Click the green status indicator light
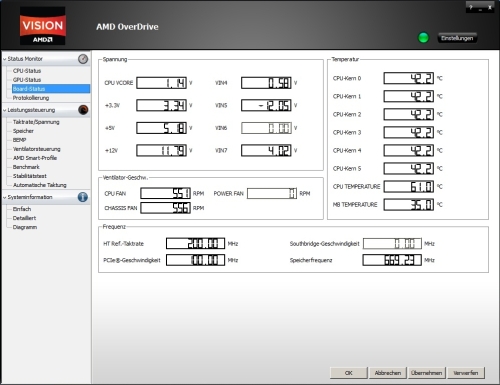 point(423,38)
